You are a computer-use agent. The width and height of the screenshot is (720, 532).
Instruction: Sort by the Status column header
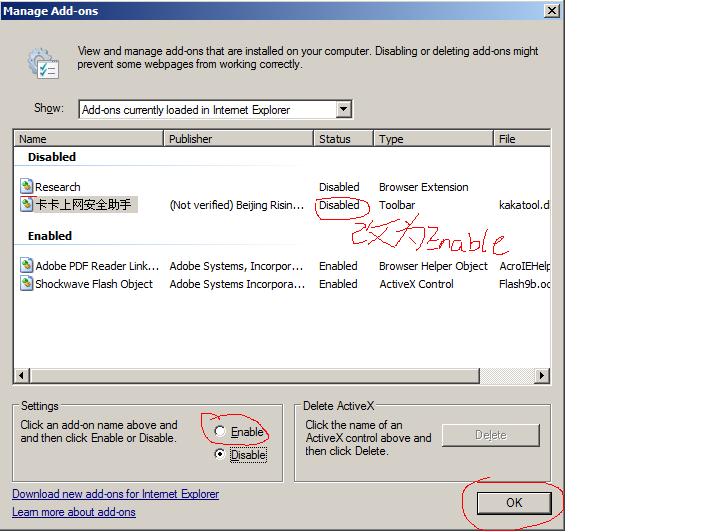[x=343, y=139]
